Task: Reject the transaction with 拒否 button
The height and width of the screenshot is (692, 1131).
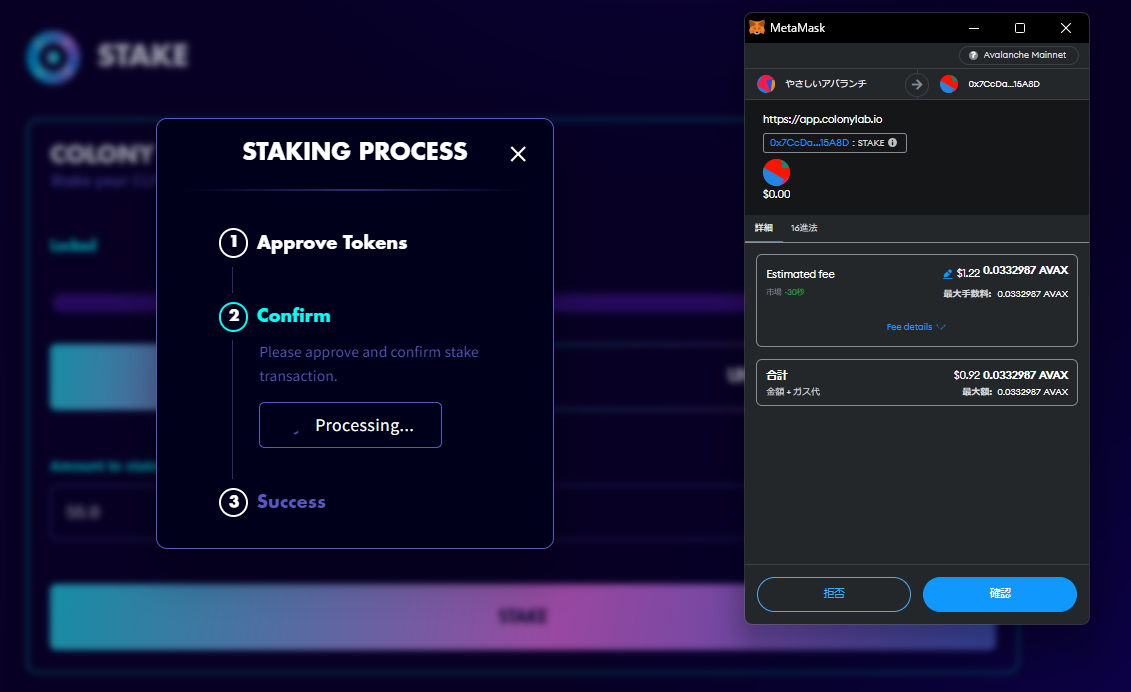Action: click(x=834, y=594)
